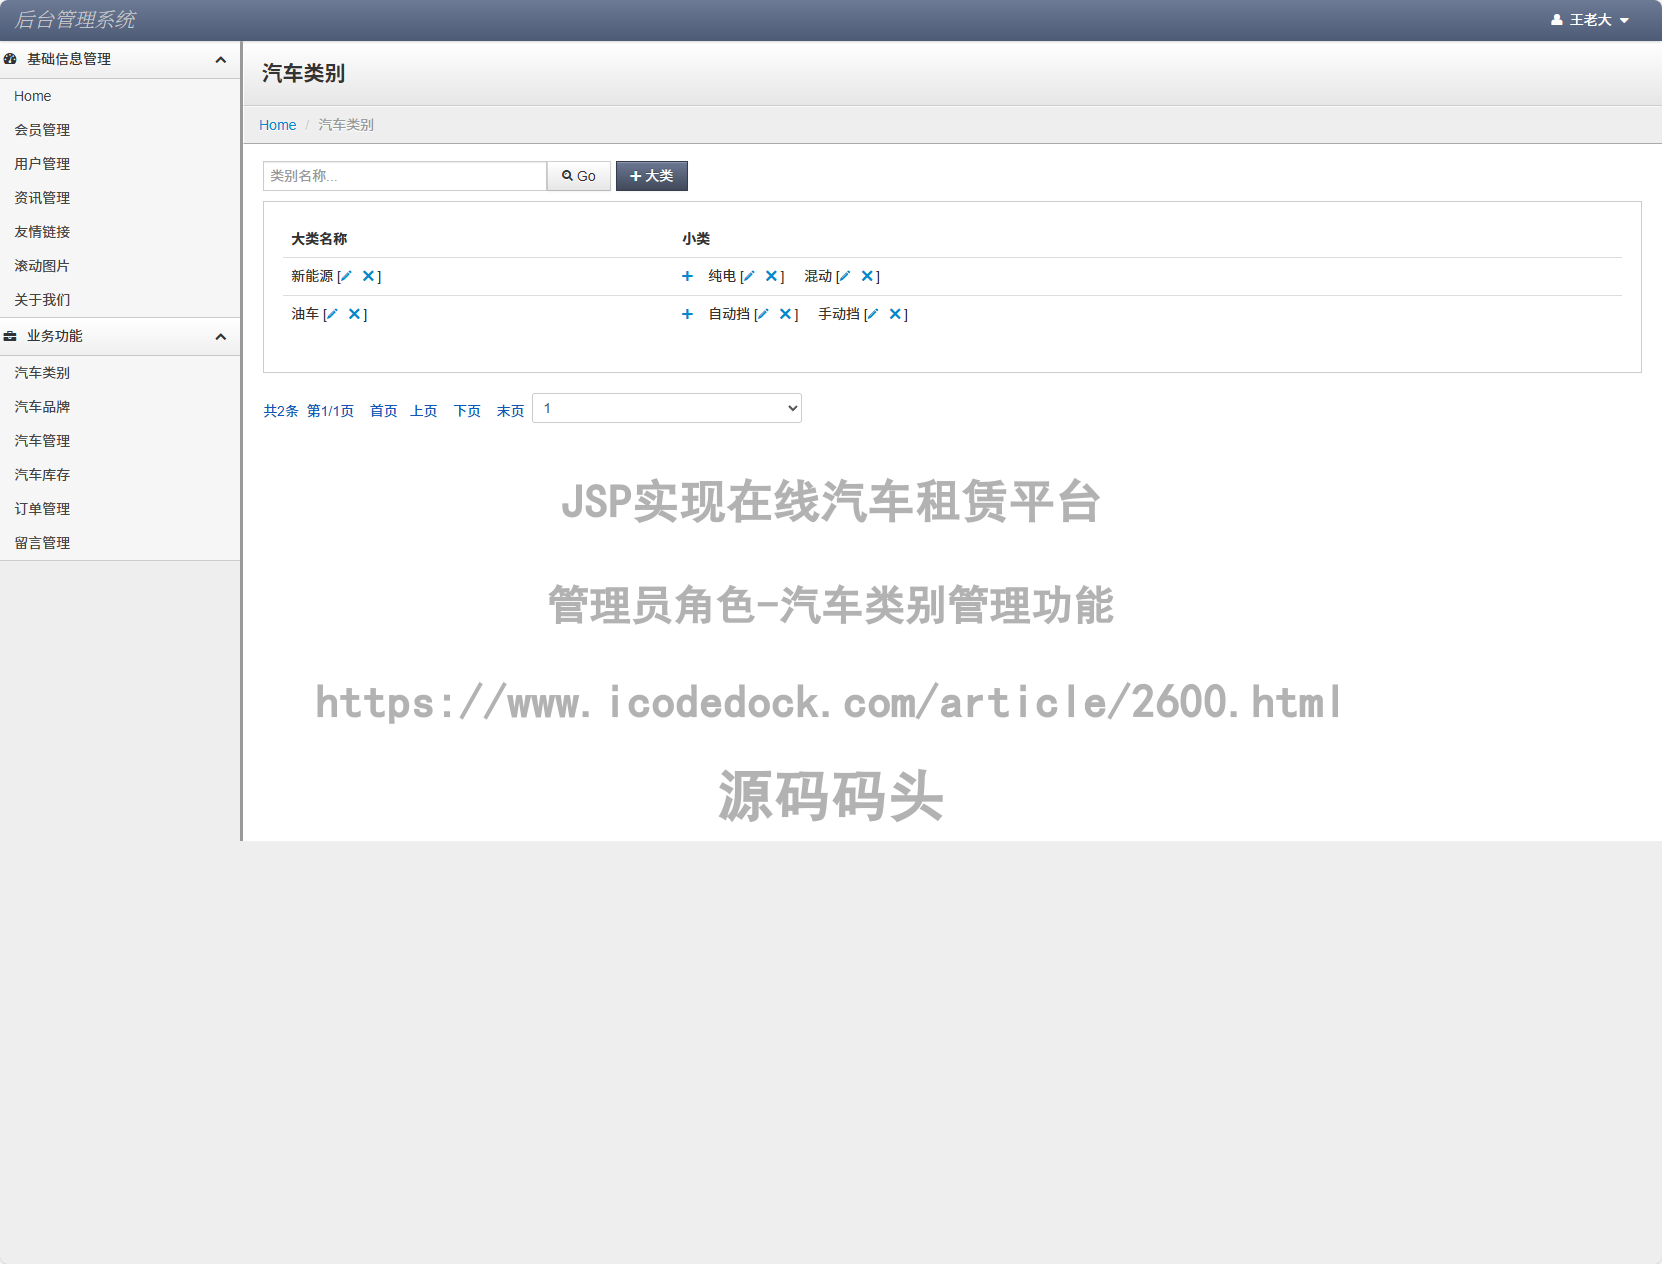Add a new subcategory under 新能源
This screenshot has width=1662, height=1264.
coord(687,276)
